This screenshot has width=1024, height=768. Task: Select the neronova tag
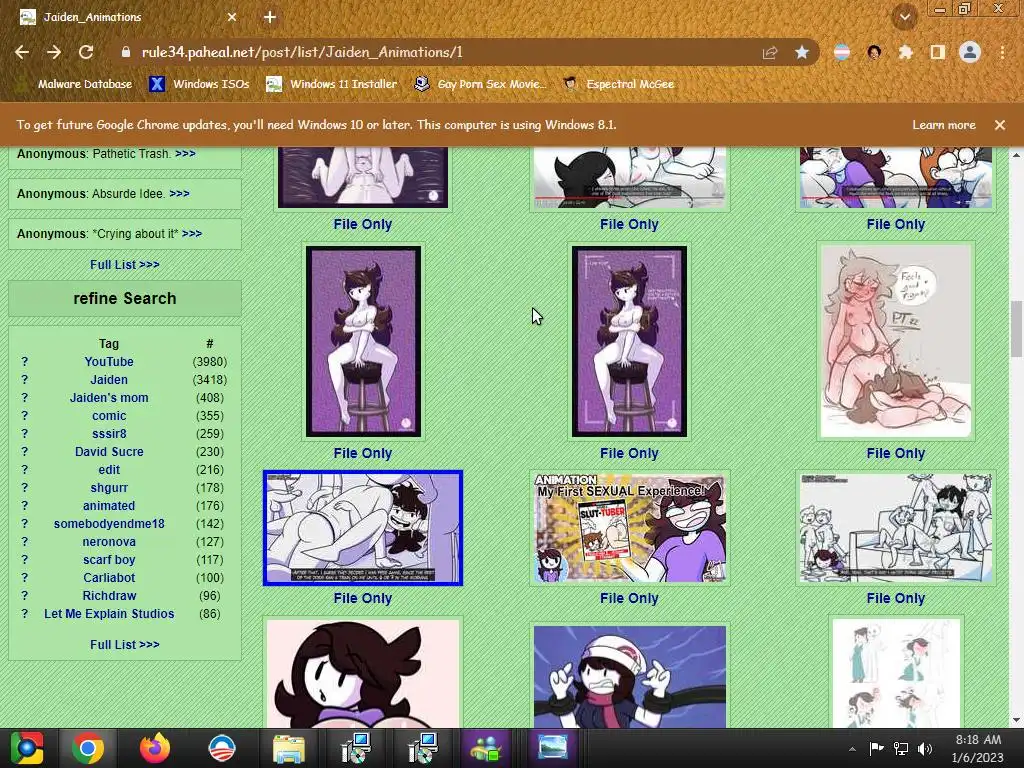(x=109, y=541)
